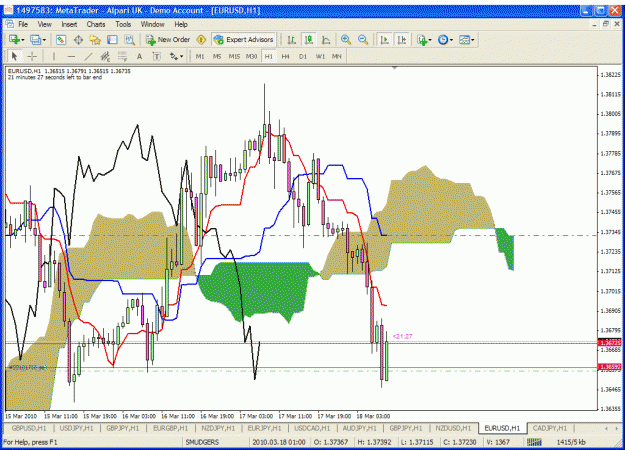Pick the vertical line drawing tool

point(54,57)
